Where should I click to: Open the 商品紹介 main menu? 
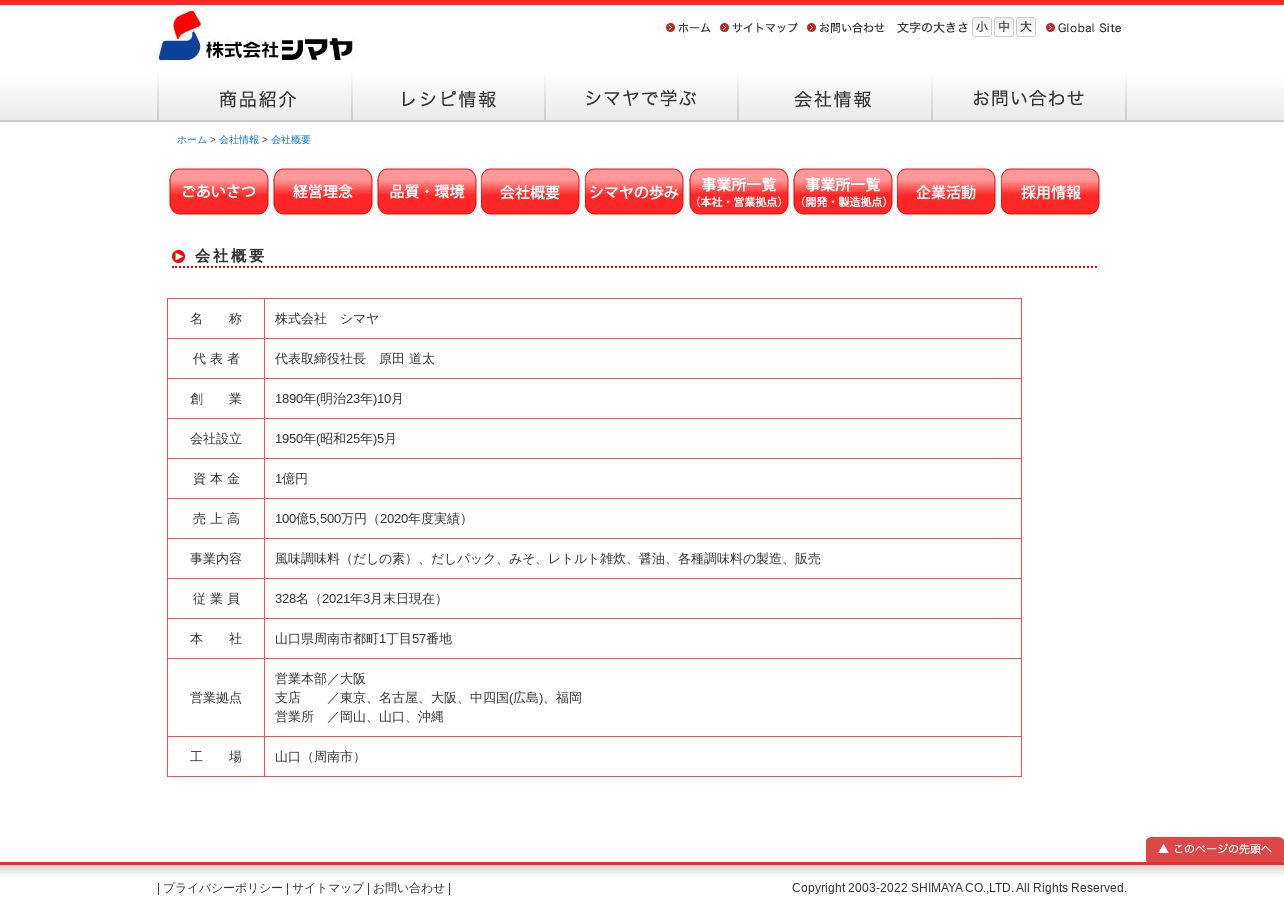tap(255, 98)
